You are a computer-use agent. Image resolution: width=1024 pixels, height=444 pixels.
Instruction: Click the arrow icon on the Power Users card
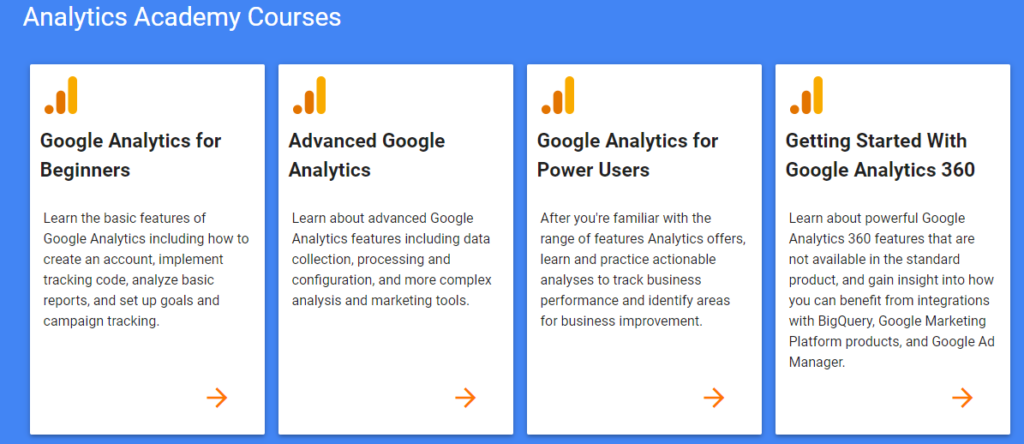713,398
